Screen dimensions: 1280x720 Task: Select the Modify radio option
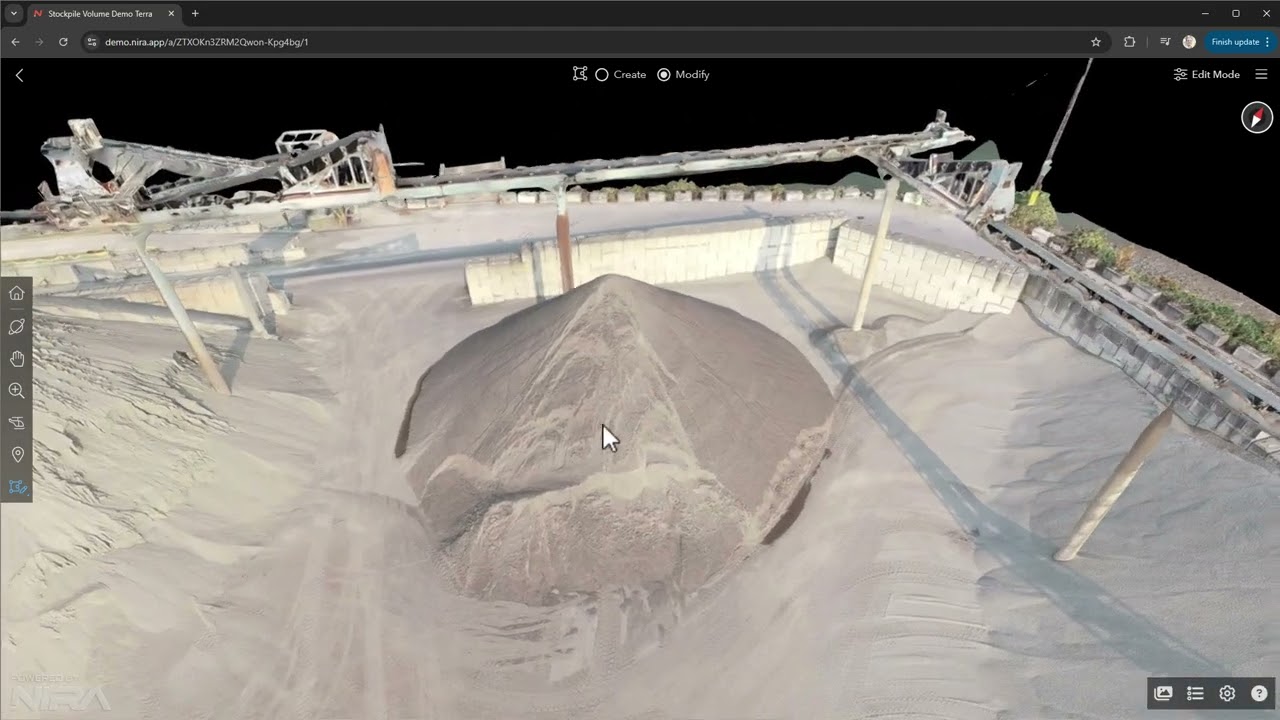pos(684,75)
